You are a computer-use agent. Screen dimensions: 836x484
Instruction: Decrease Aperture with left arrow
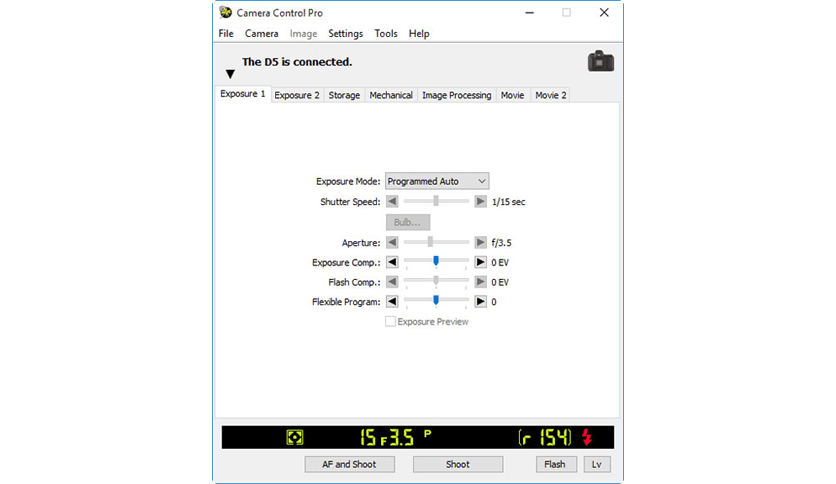tap(392, 243)
